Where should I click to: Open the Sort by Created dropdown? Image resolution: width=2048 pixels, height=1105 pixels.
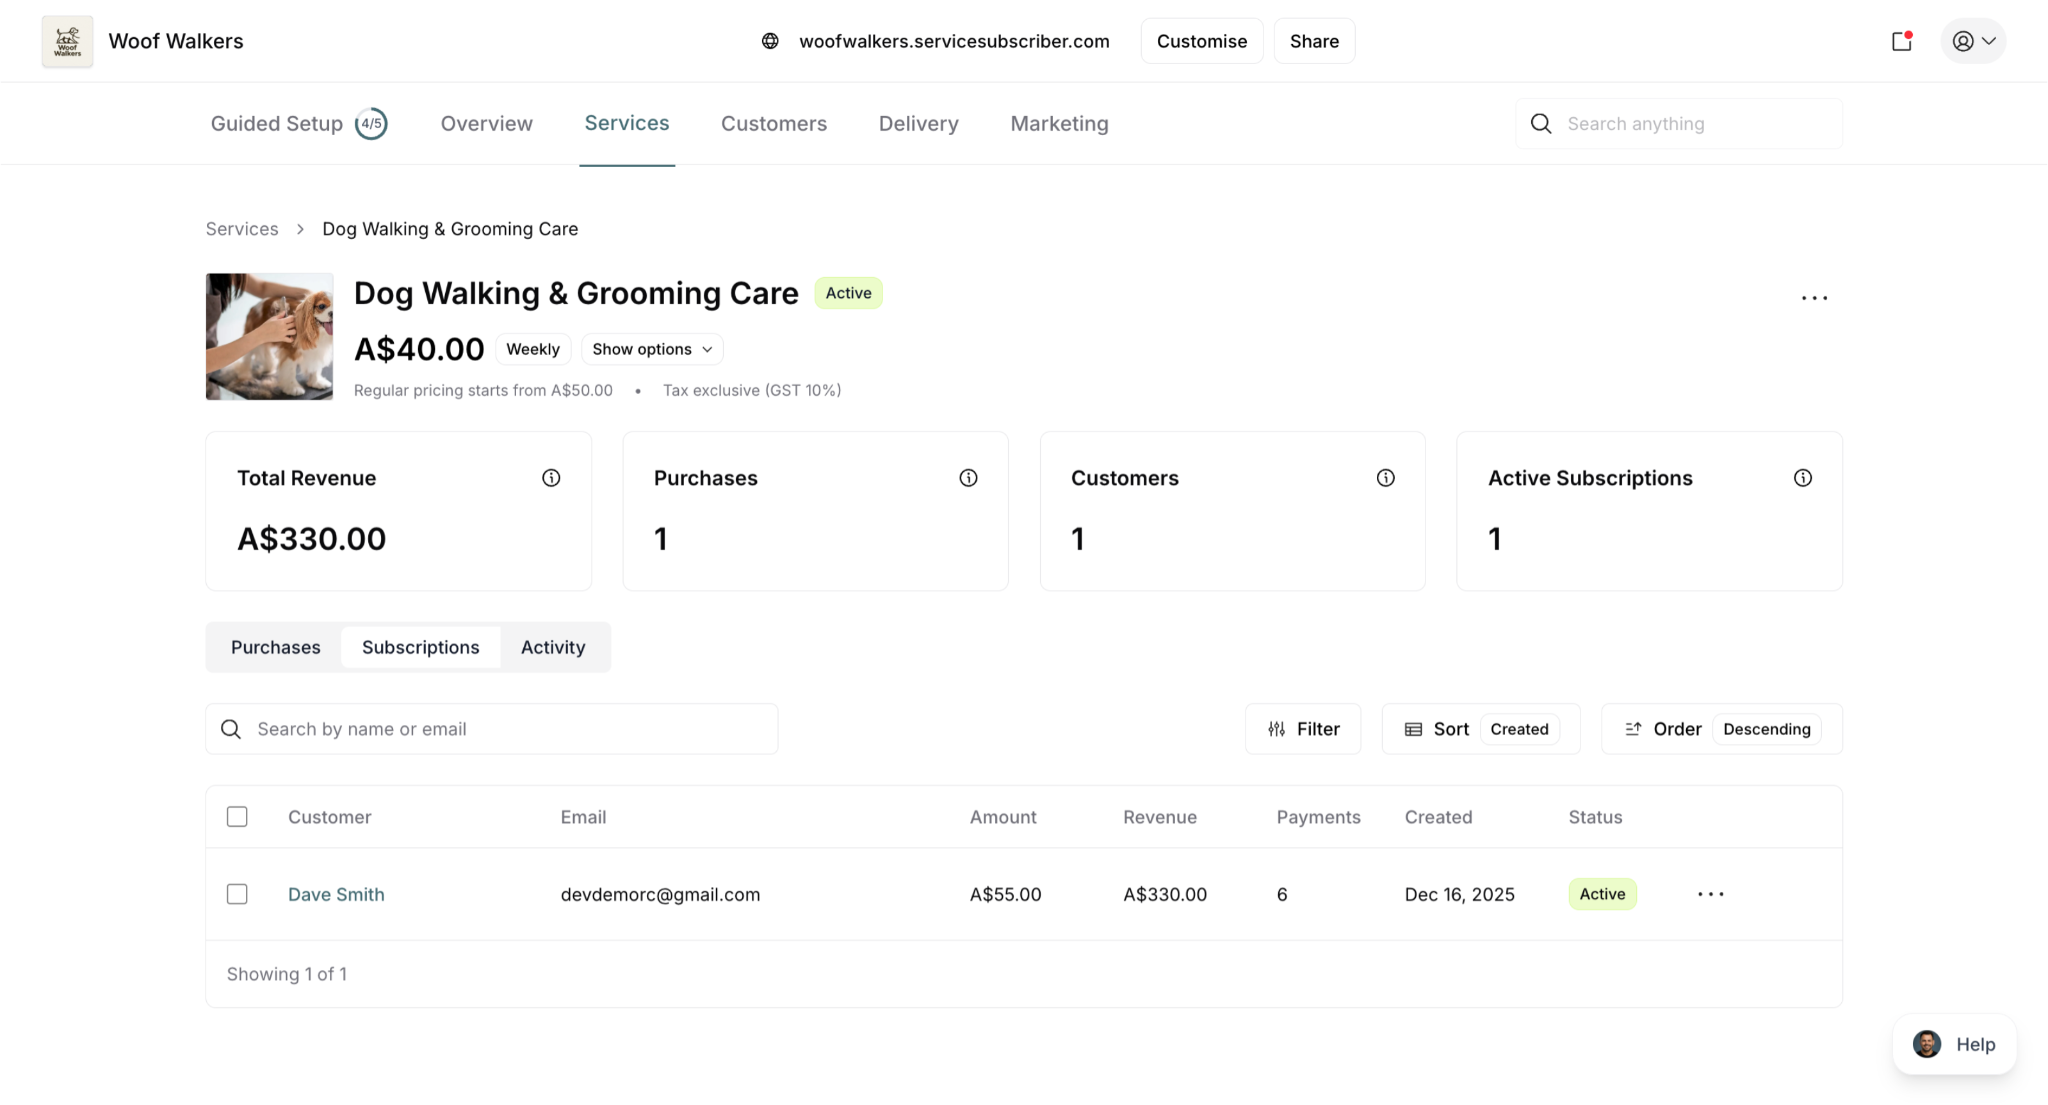coord(1480,729)
